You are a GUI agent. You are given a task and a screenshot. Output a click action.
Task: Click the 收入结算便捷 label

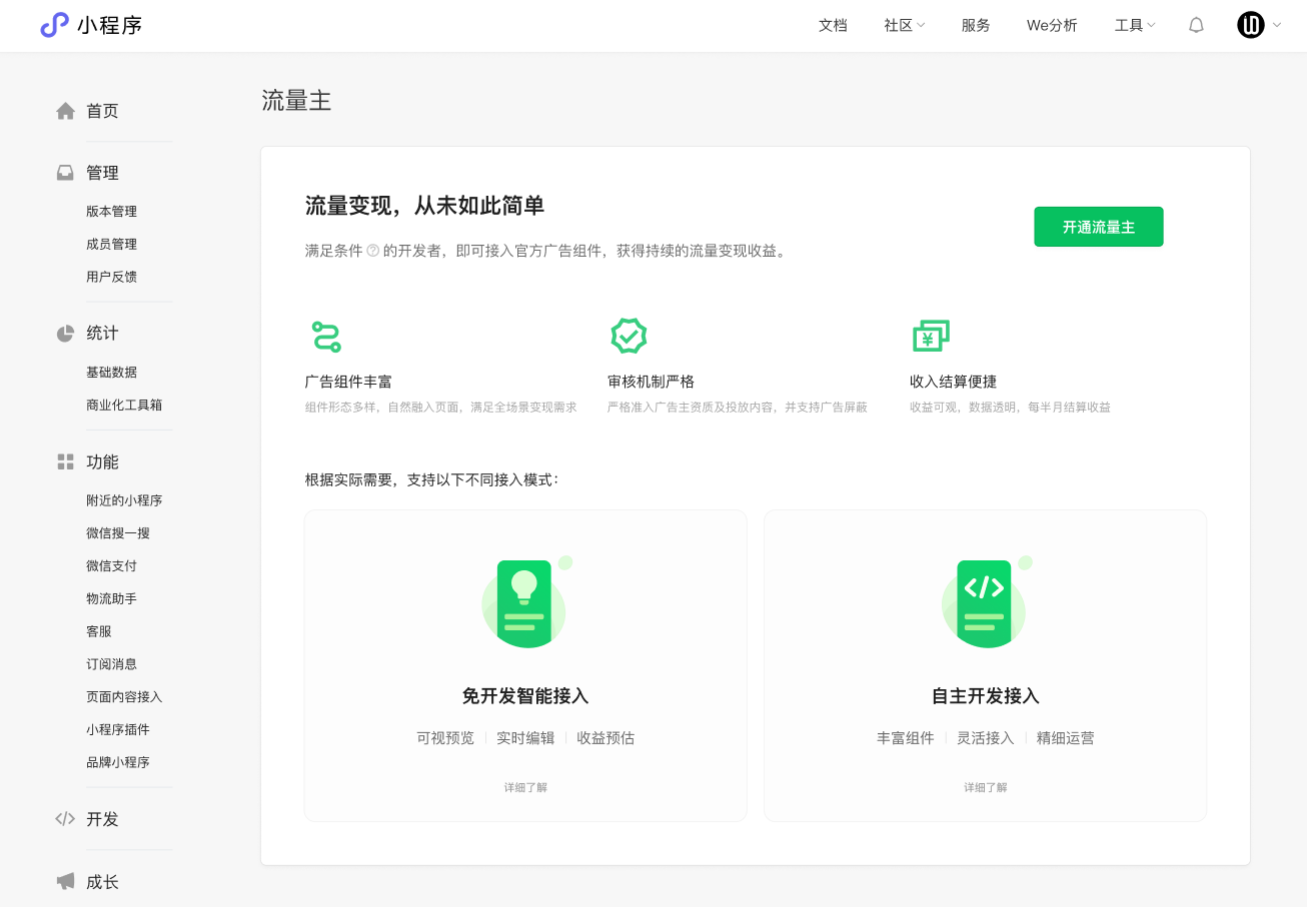tap(953, 382)
